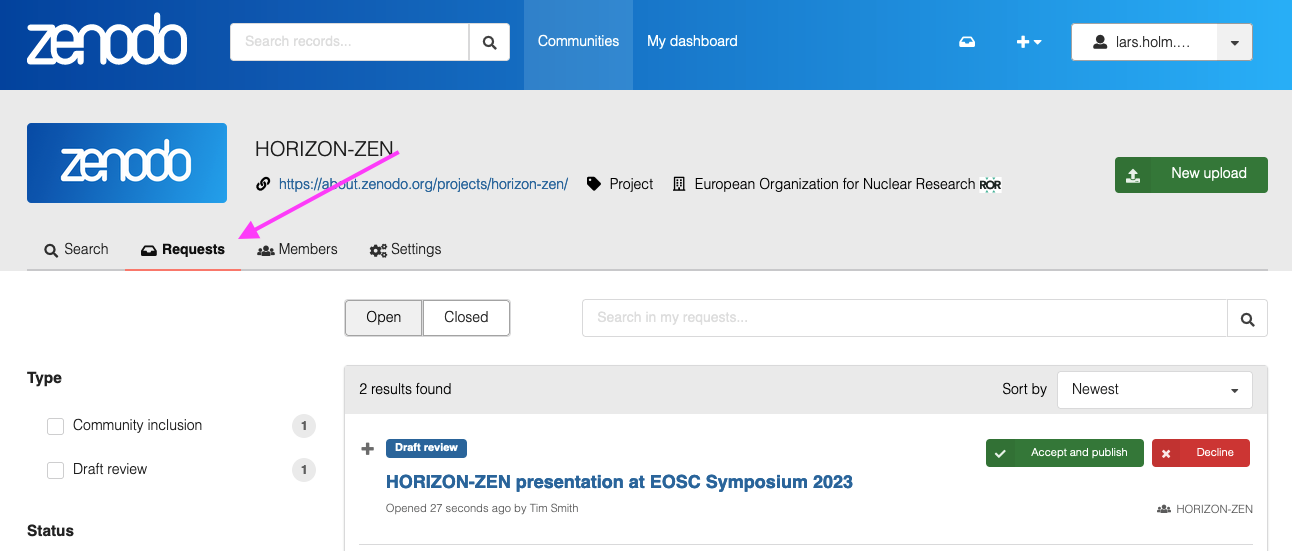Go to the community Search tab

tap(76, 249)
